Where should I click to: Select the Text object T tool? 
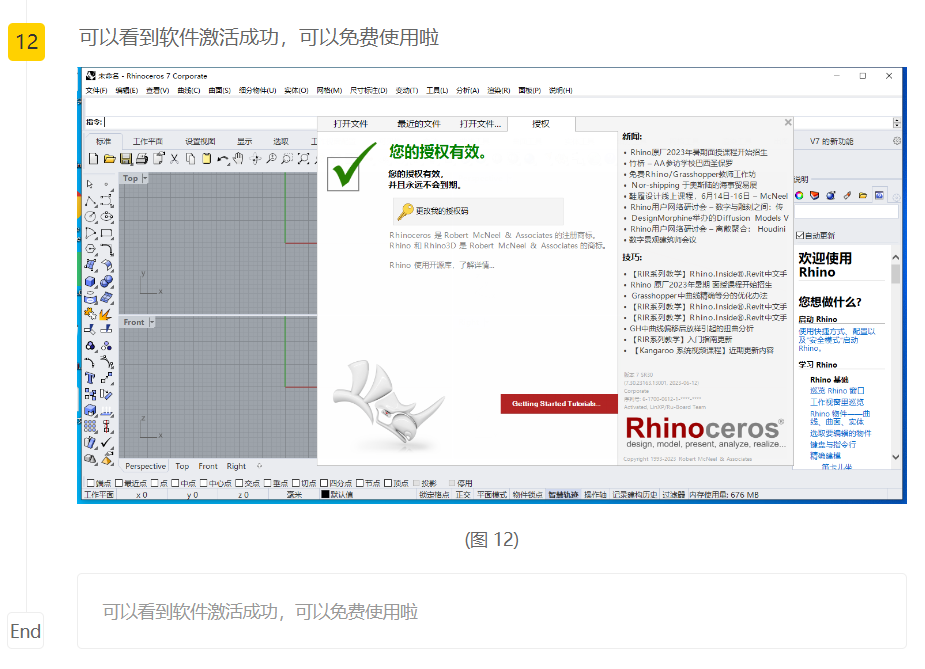click(x=90, y=378)
